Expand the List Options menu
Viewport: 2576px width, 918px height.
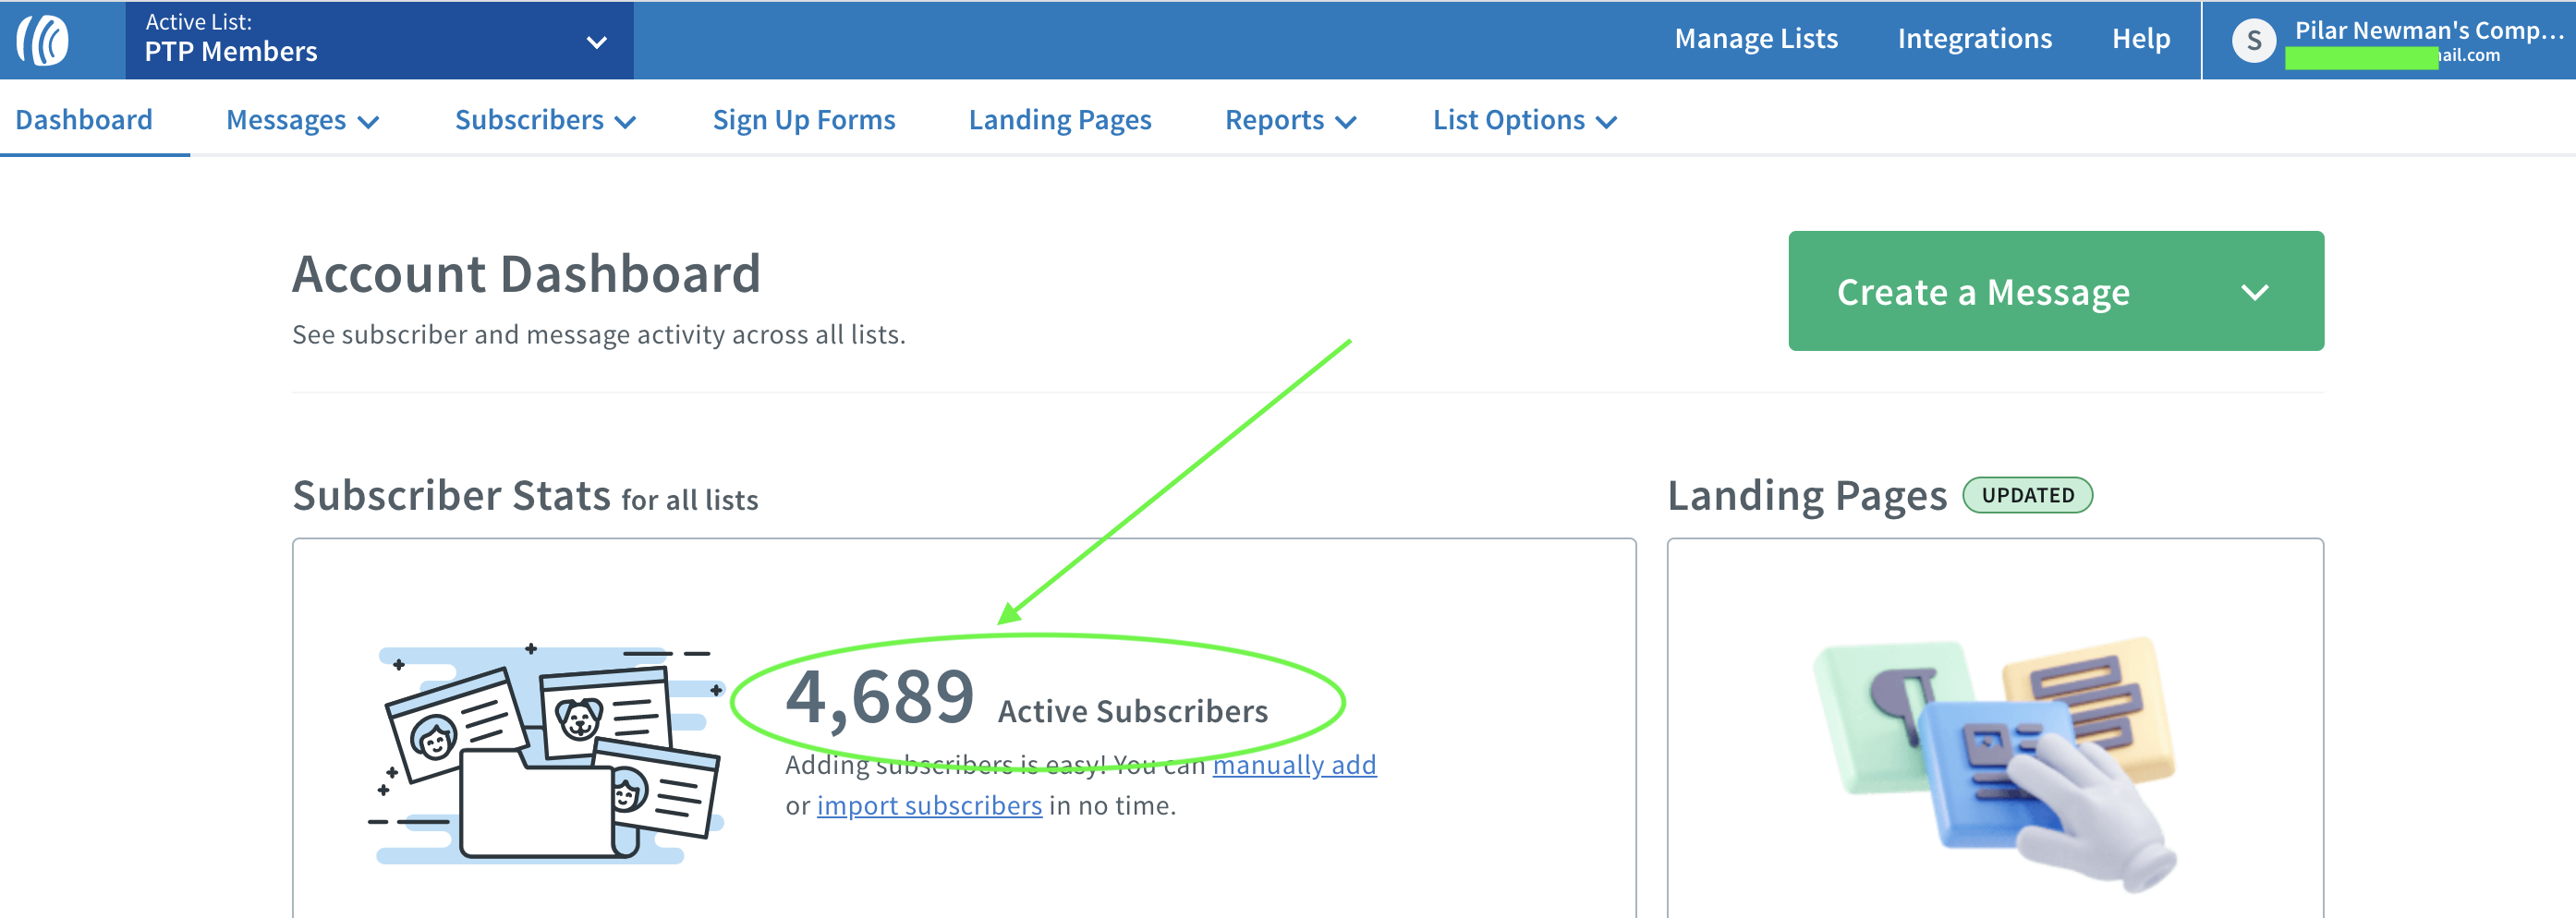click(x=1524, y=121)
